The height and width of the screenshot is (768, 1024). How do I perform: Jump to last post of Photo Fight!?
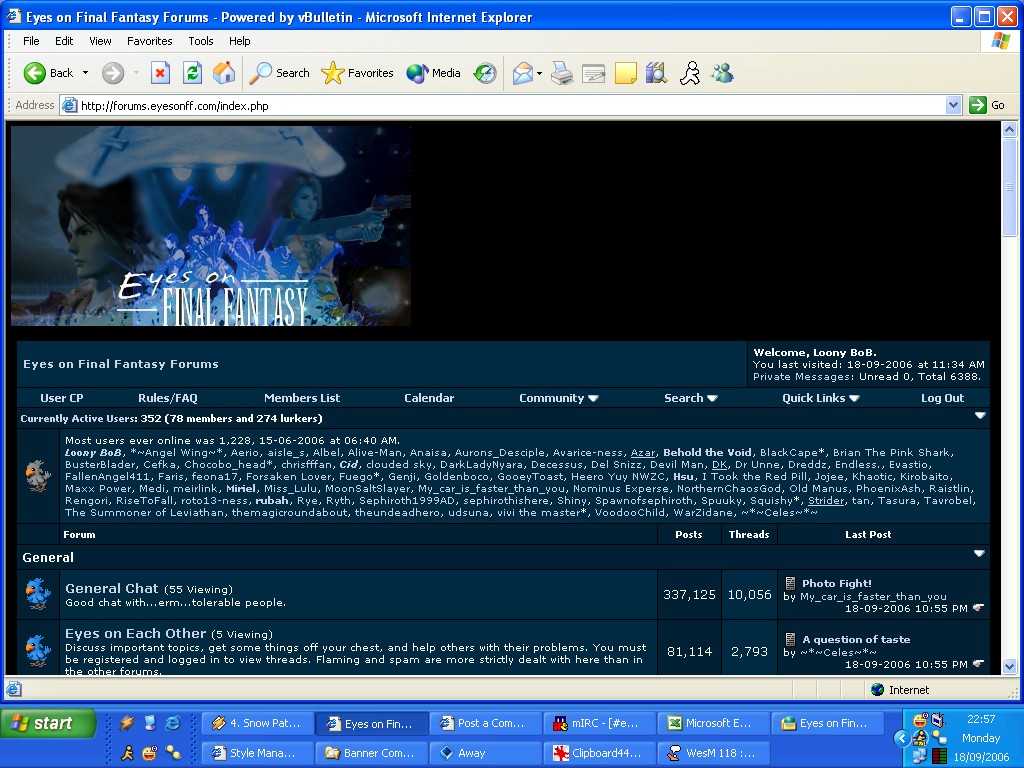point(978,607)
